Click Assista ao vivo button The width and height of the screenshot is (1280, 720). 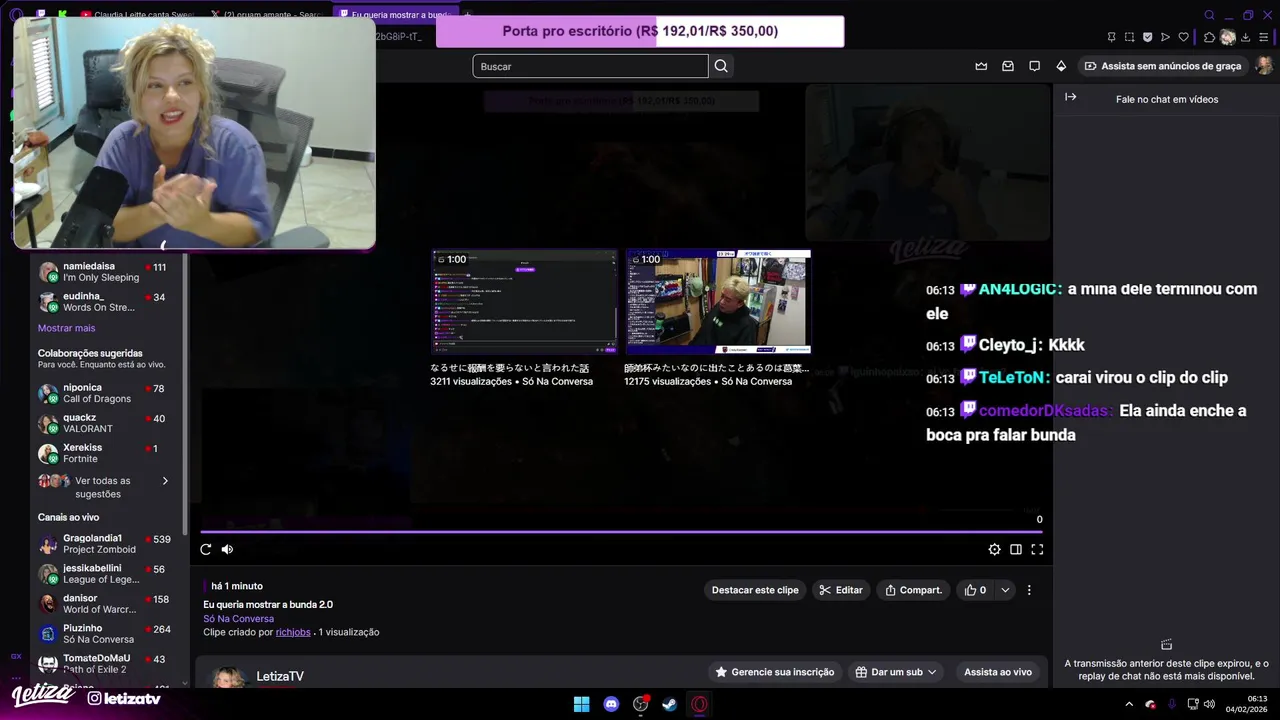[998, 672]
